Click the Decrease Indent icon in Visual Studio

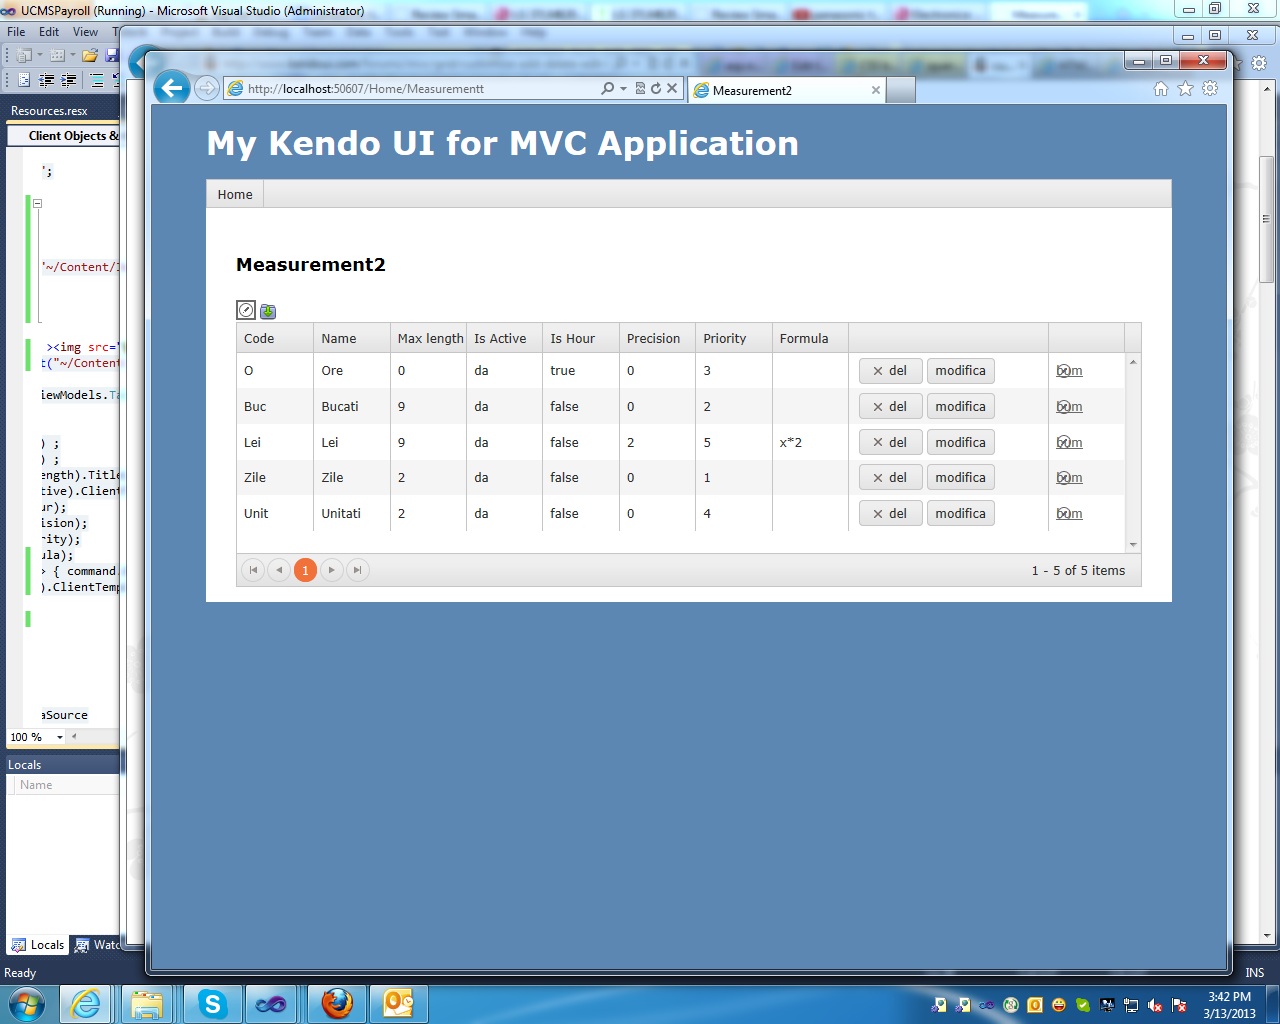click(47, 80)
